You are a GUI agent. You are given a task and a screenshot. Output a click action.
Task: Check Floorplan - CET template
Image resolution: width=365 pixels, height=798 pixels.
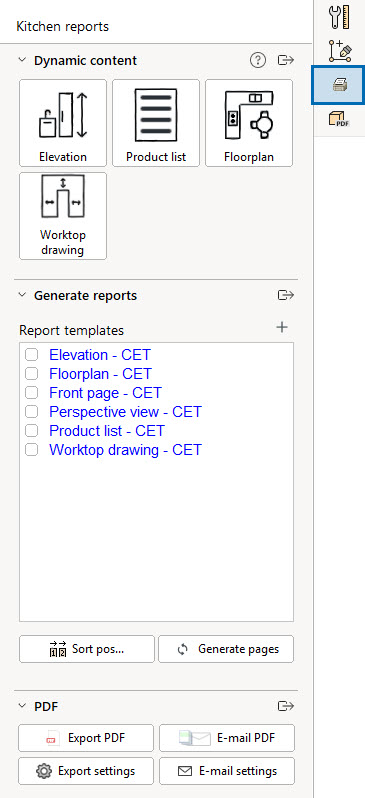tap(32, 374)
